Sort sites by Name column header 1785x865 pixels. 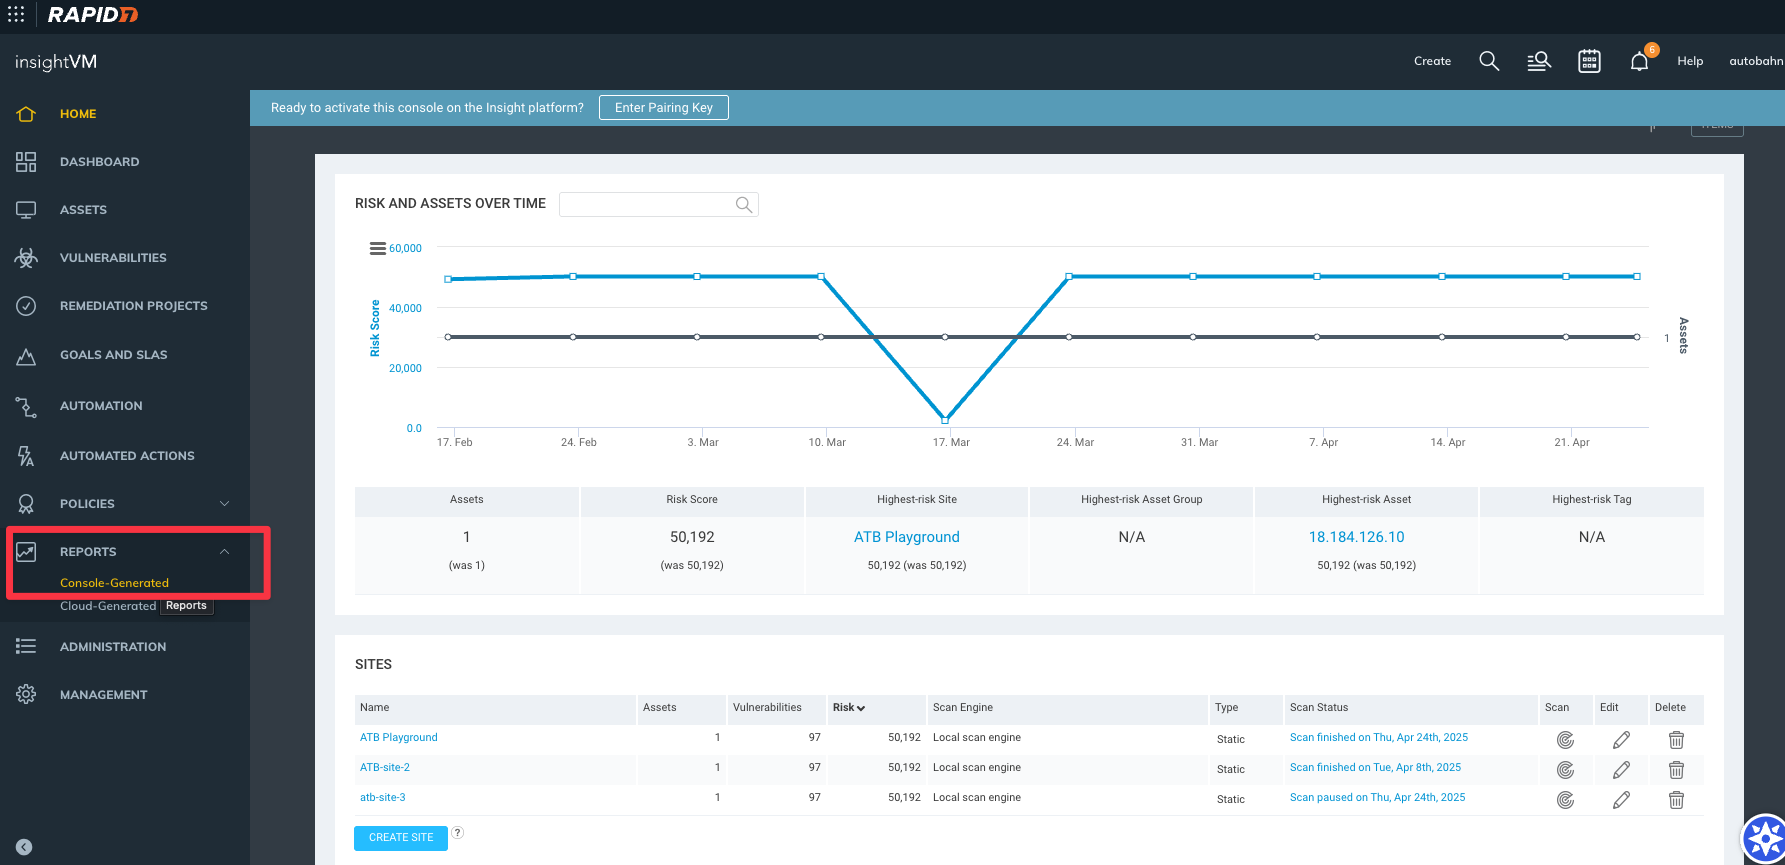pos(374,708)
